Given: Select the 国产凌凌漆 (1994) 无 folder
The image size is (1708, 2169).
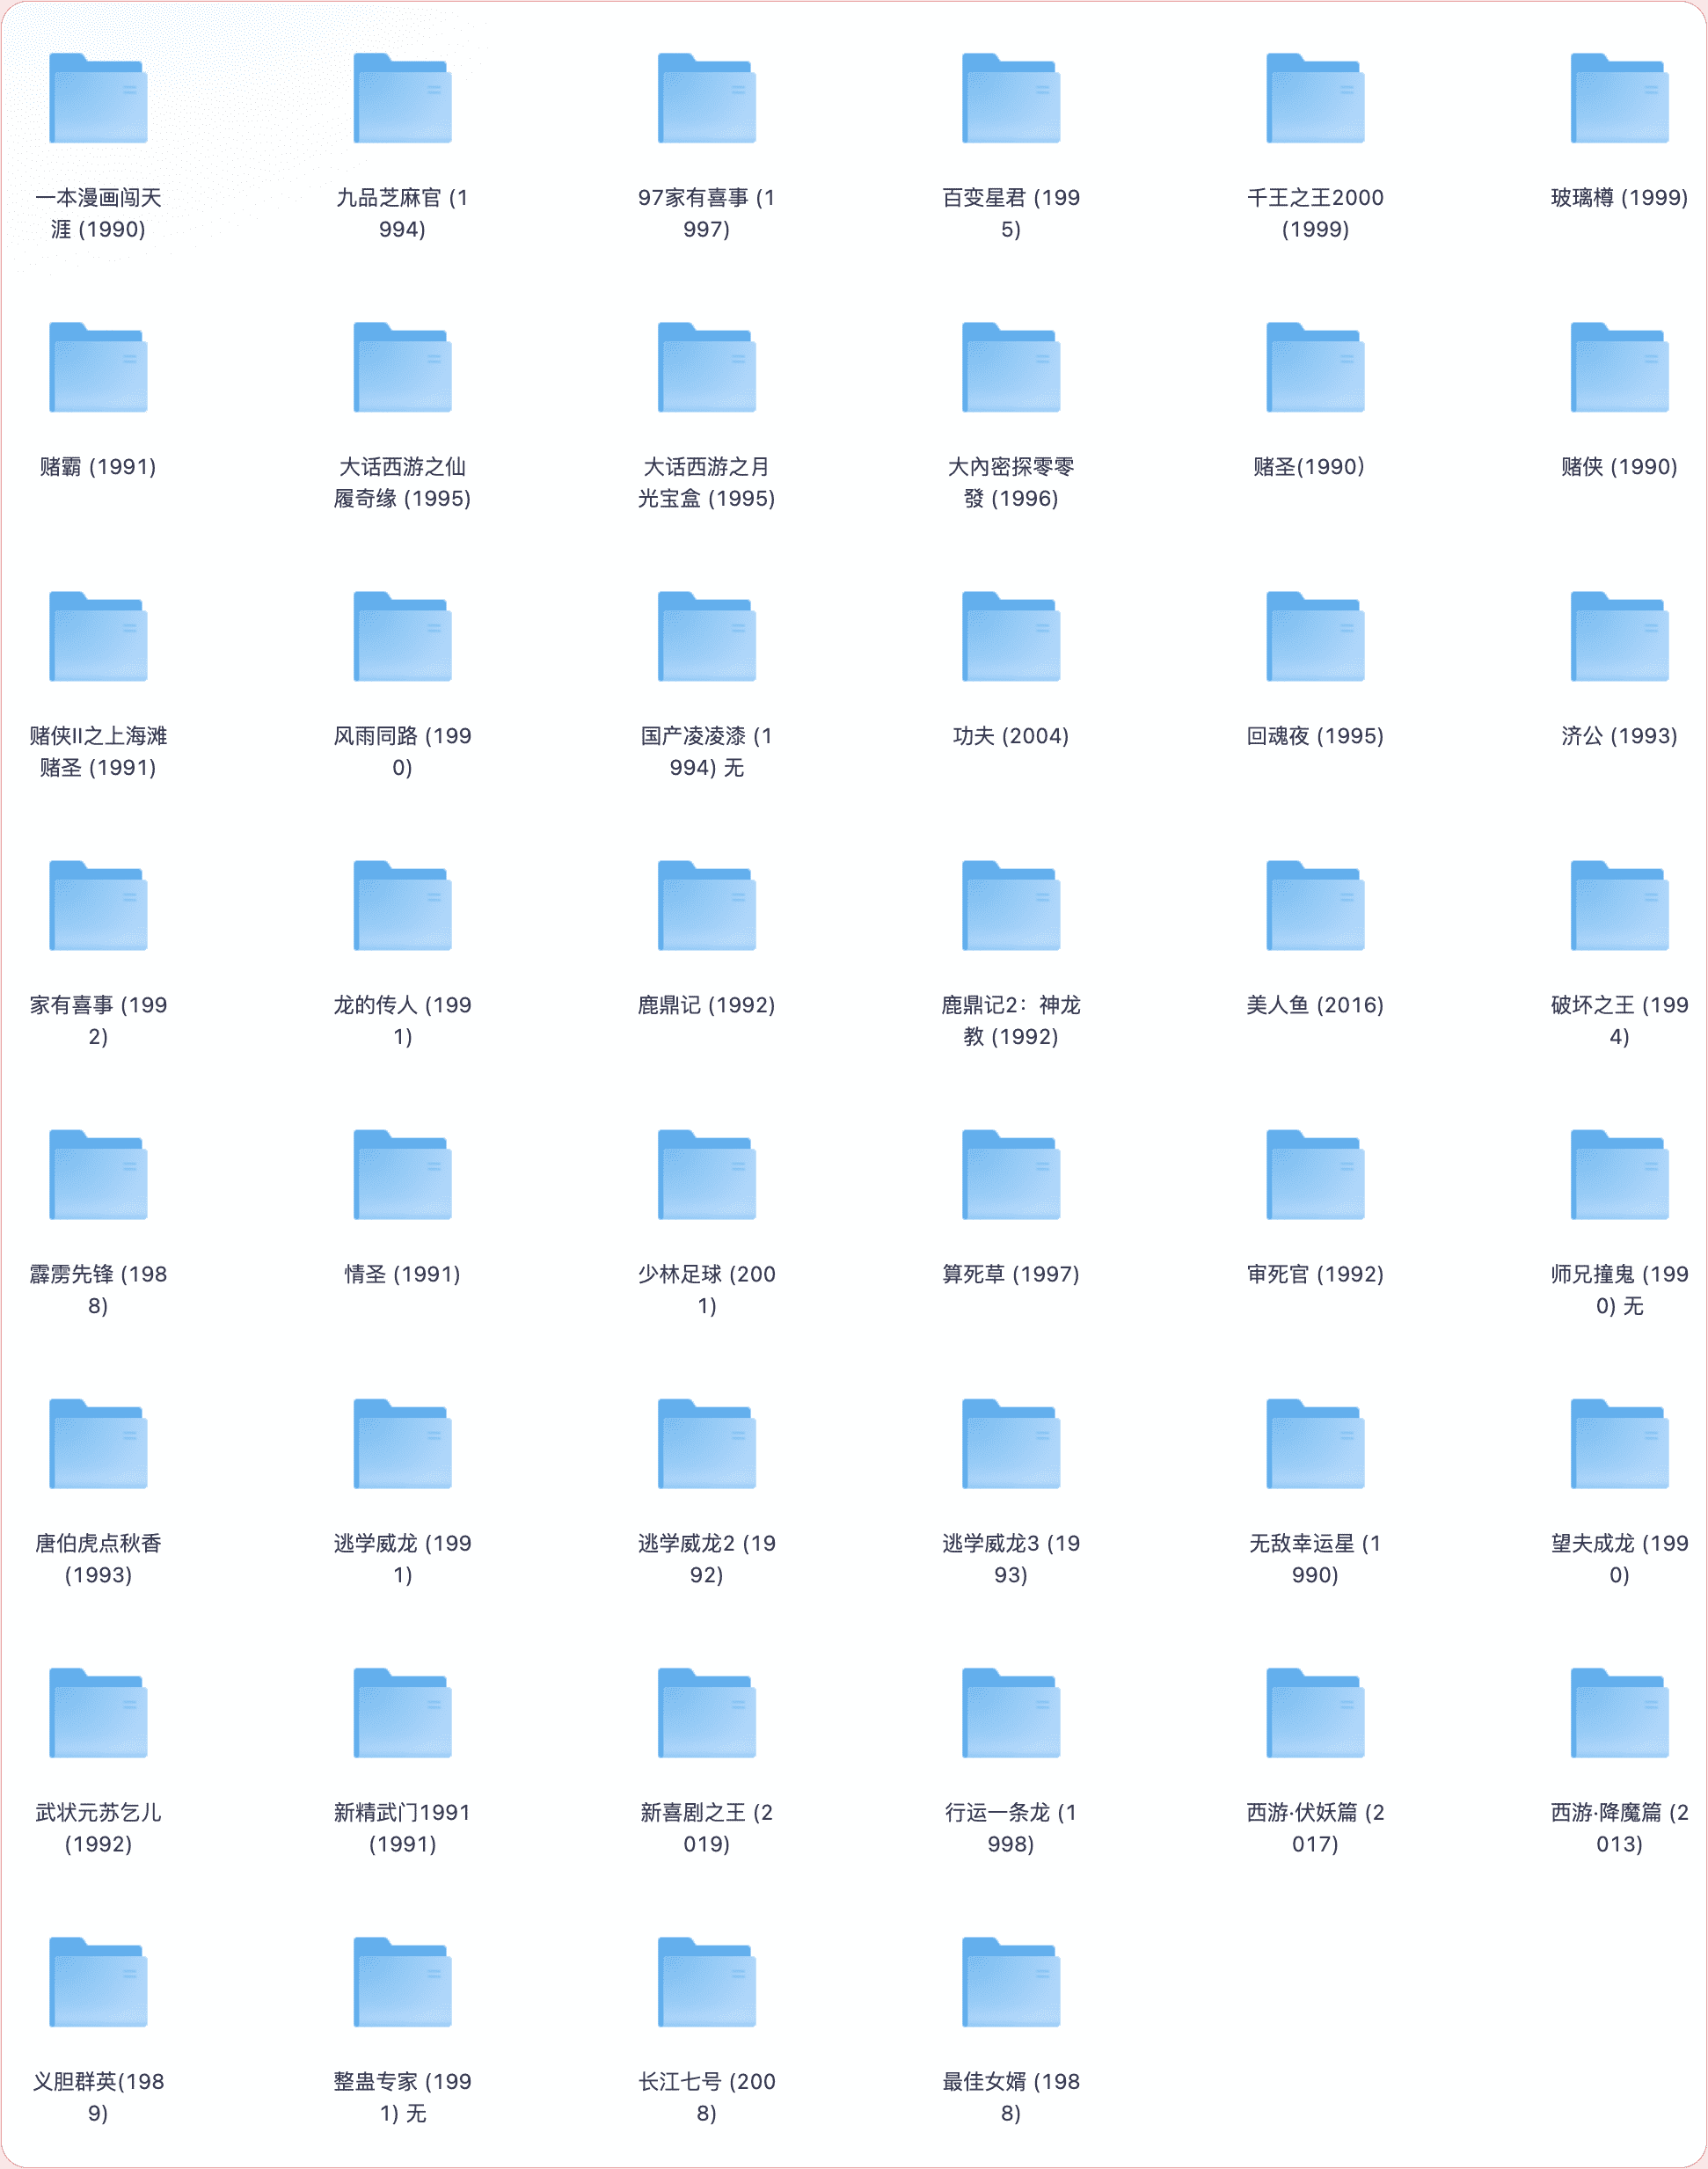Looking at the screenshot, I should pyautogui.click(x=706, y=636).
